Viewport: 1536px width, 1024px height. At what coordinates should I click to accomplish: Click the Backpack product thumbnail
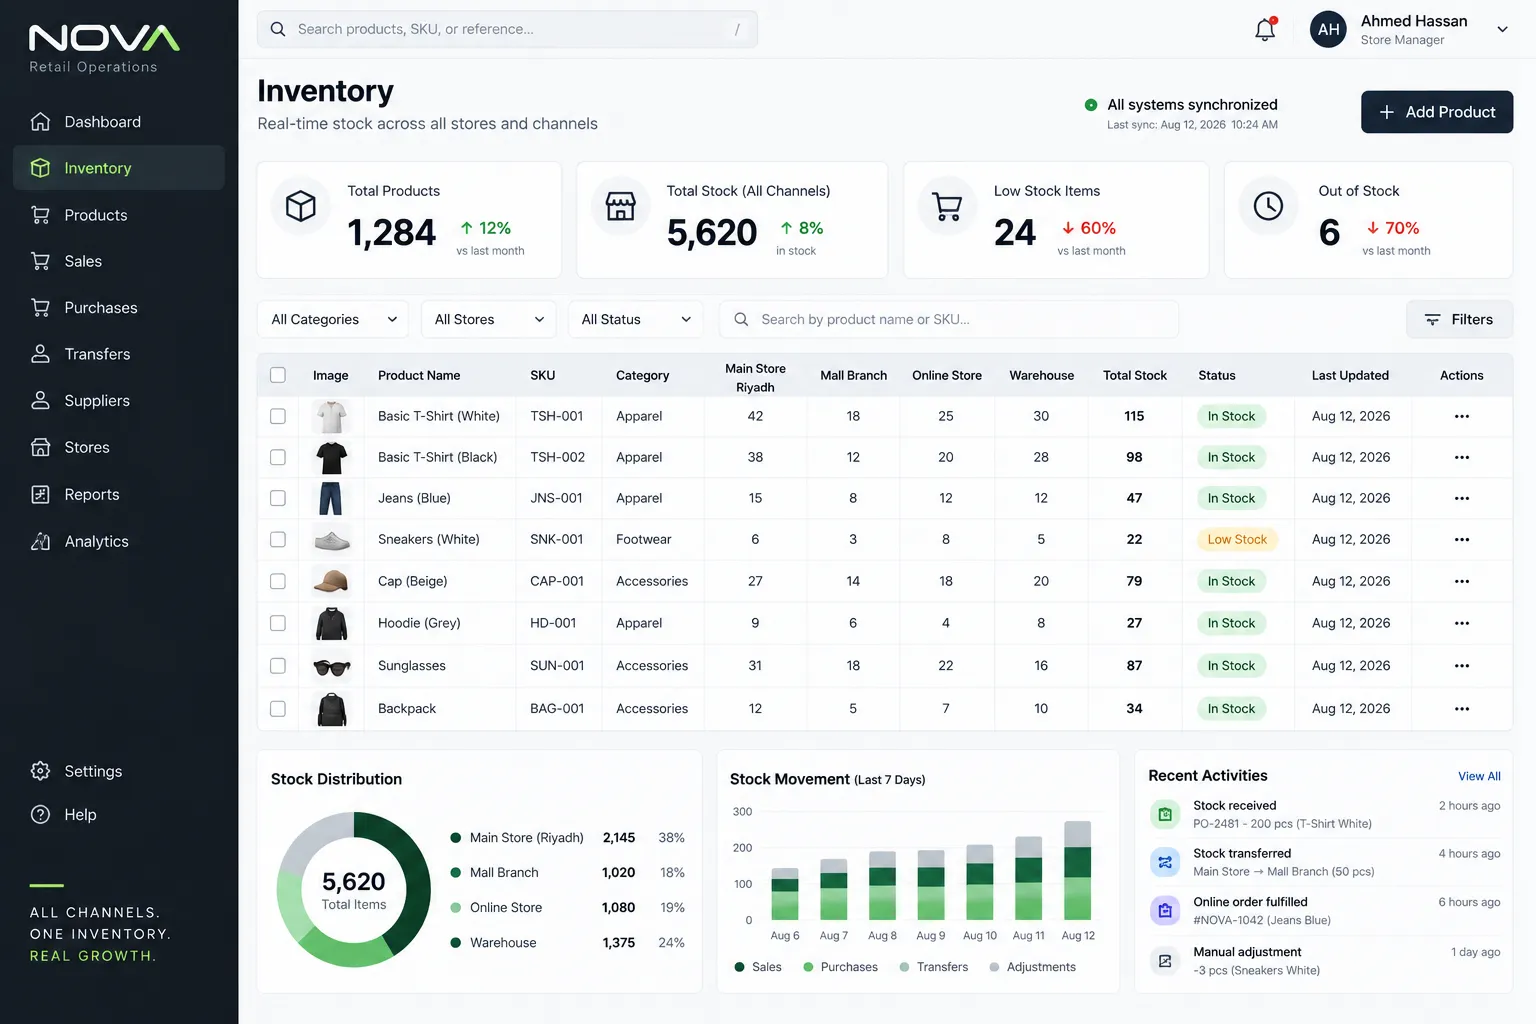pos(331,709)
